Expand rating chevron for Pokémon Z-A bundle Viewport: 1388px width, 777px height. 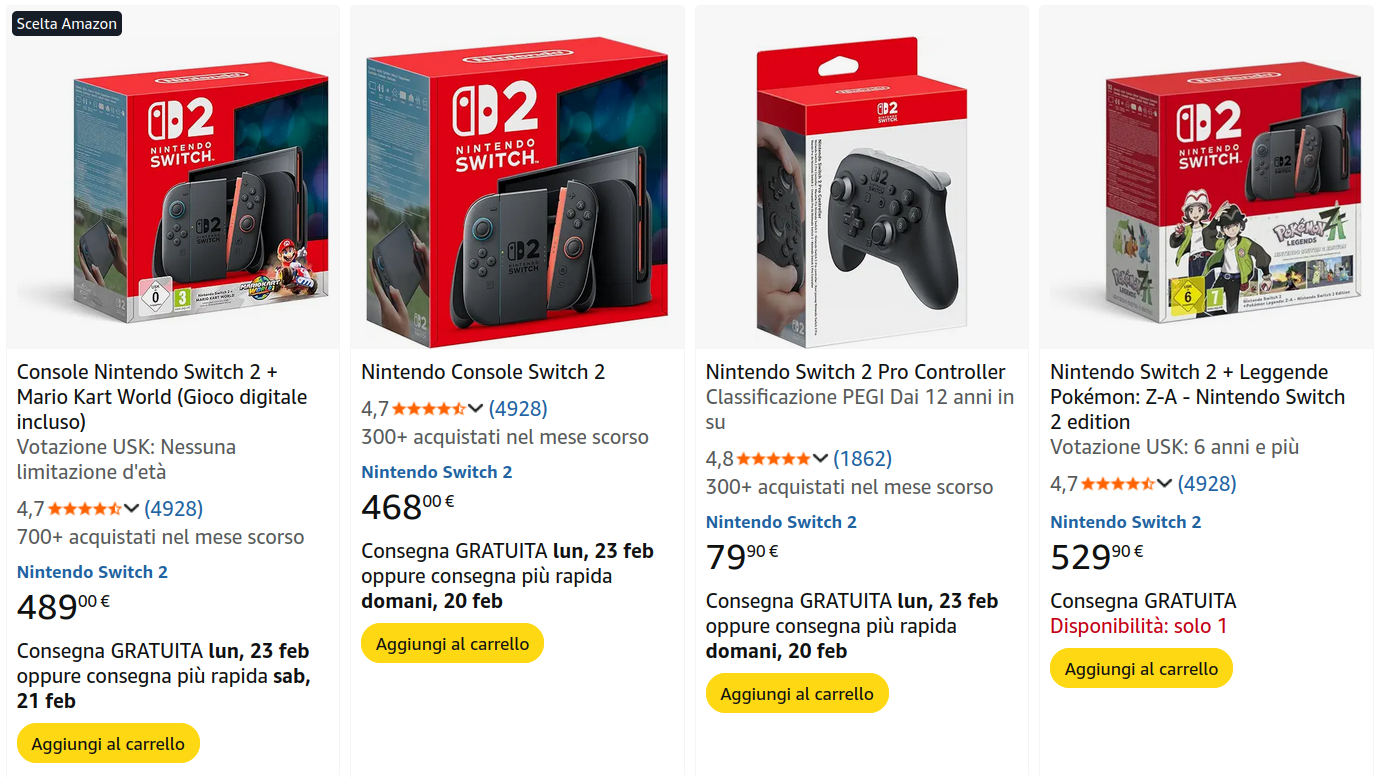1164,484
